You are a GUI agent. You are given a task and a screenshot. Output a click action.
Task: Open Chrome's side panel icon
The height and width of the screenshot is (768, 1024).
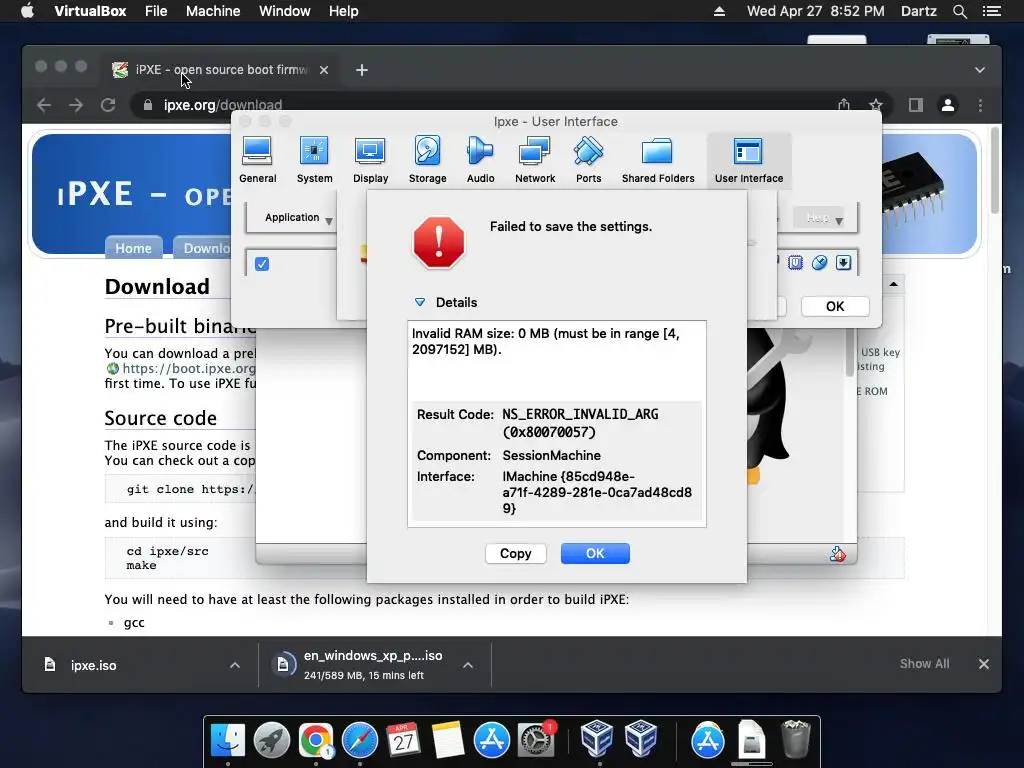916,104
